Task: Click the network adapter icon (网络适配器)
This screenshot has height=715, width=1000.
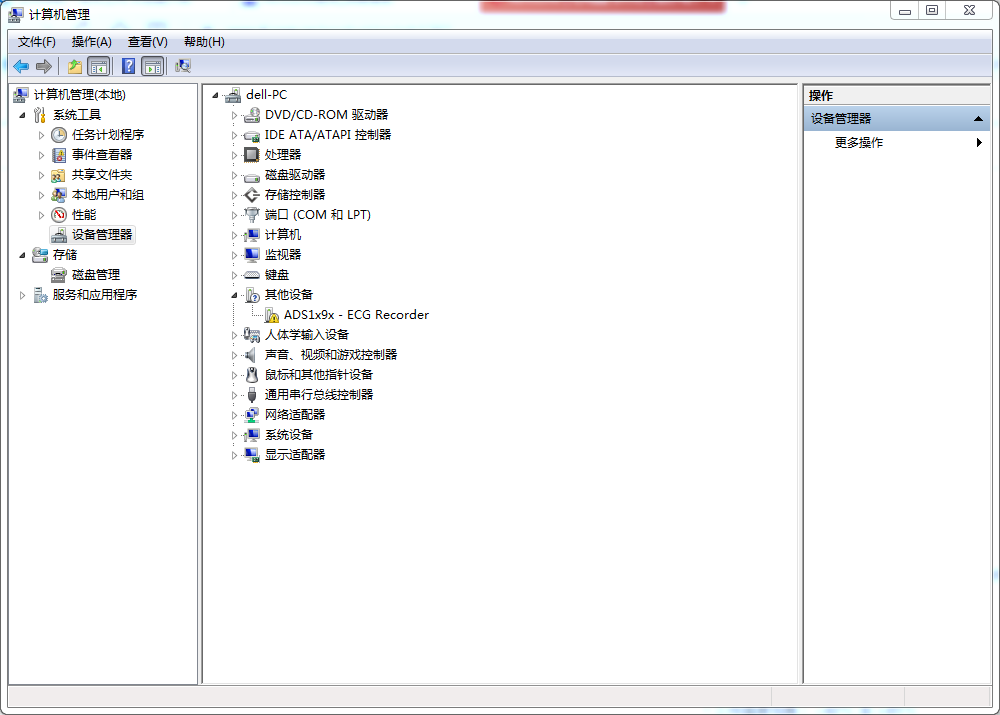Action: [252, 415]
